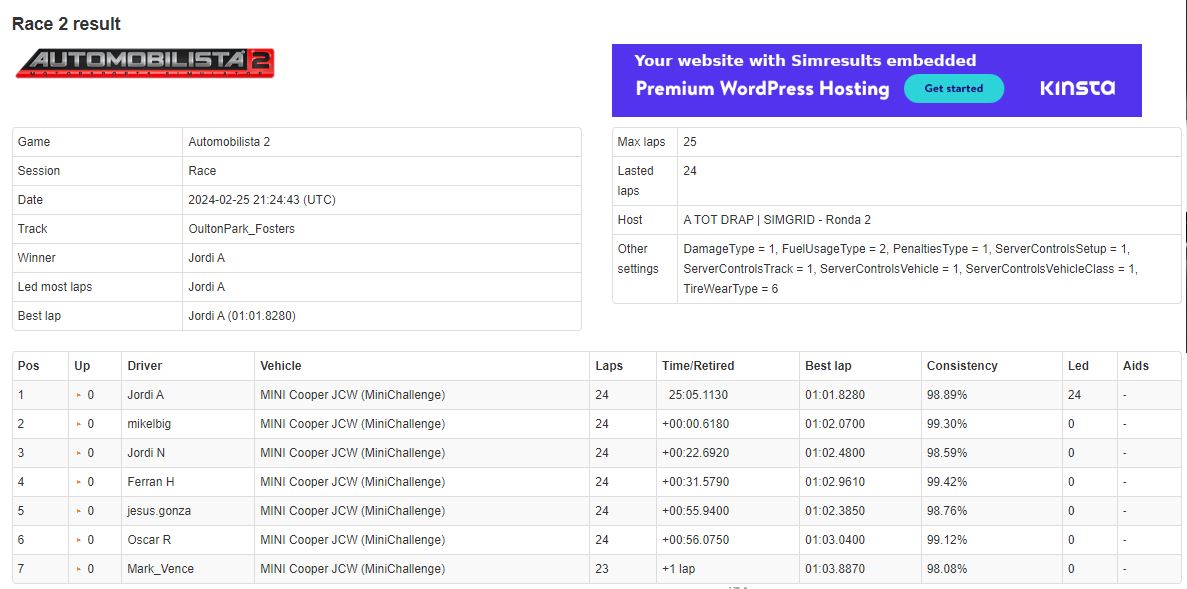Click best lap 01:02.4800 of Jordi N

835,453
